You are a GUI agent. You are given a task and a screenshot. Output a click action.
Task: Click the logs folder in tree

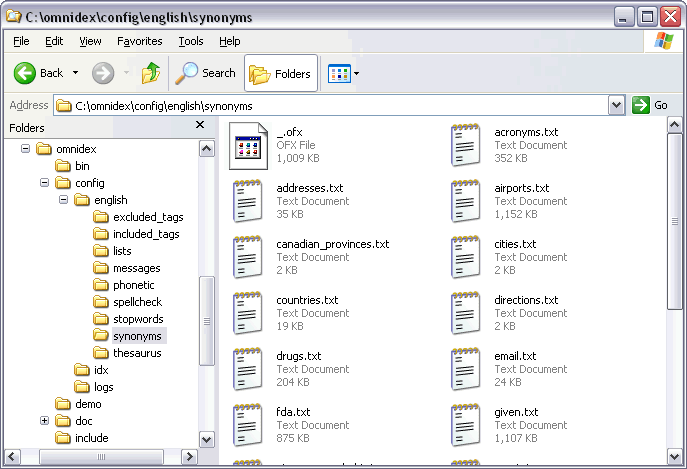[94, 387]
